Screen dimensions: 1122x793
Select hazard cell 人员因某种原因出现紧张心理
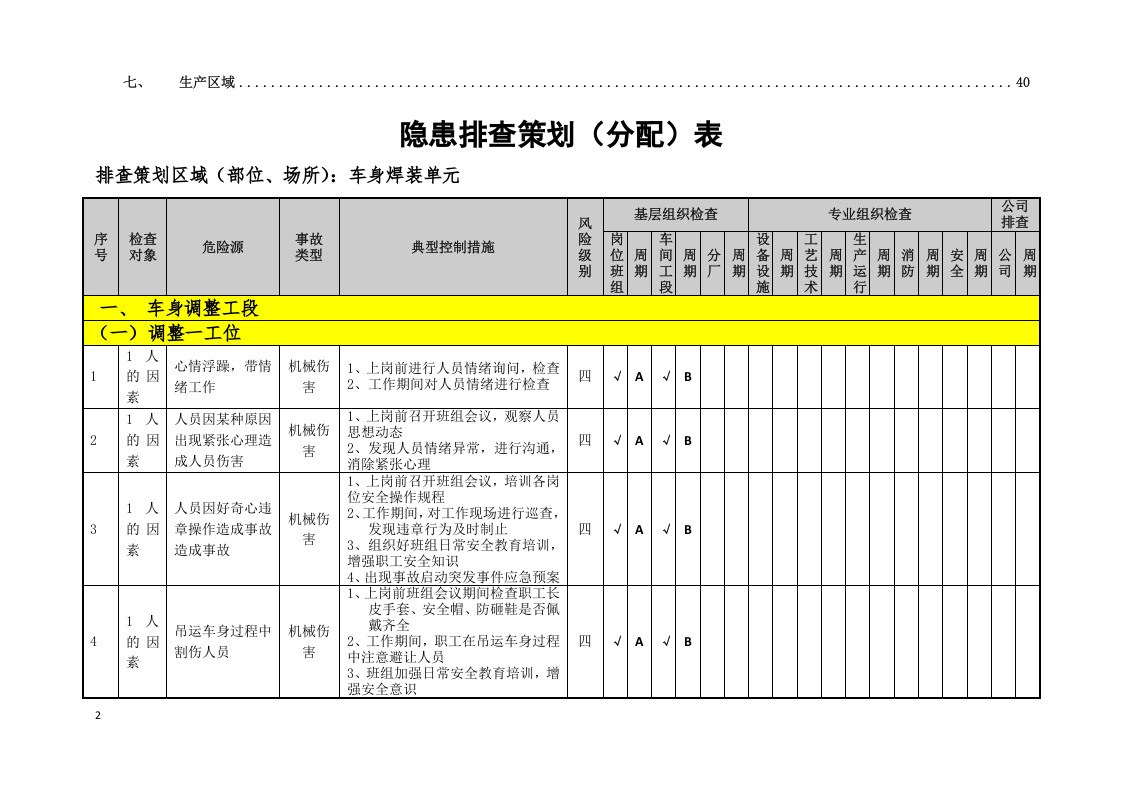tap(223, 440)
